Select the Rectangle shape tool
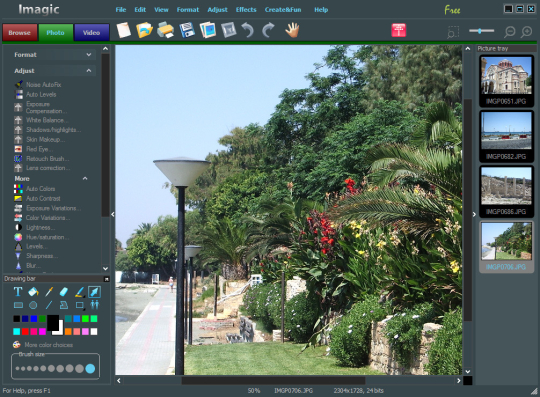 point(18,305)
